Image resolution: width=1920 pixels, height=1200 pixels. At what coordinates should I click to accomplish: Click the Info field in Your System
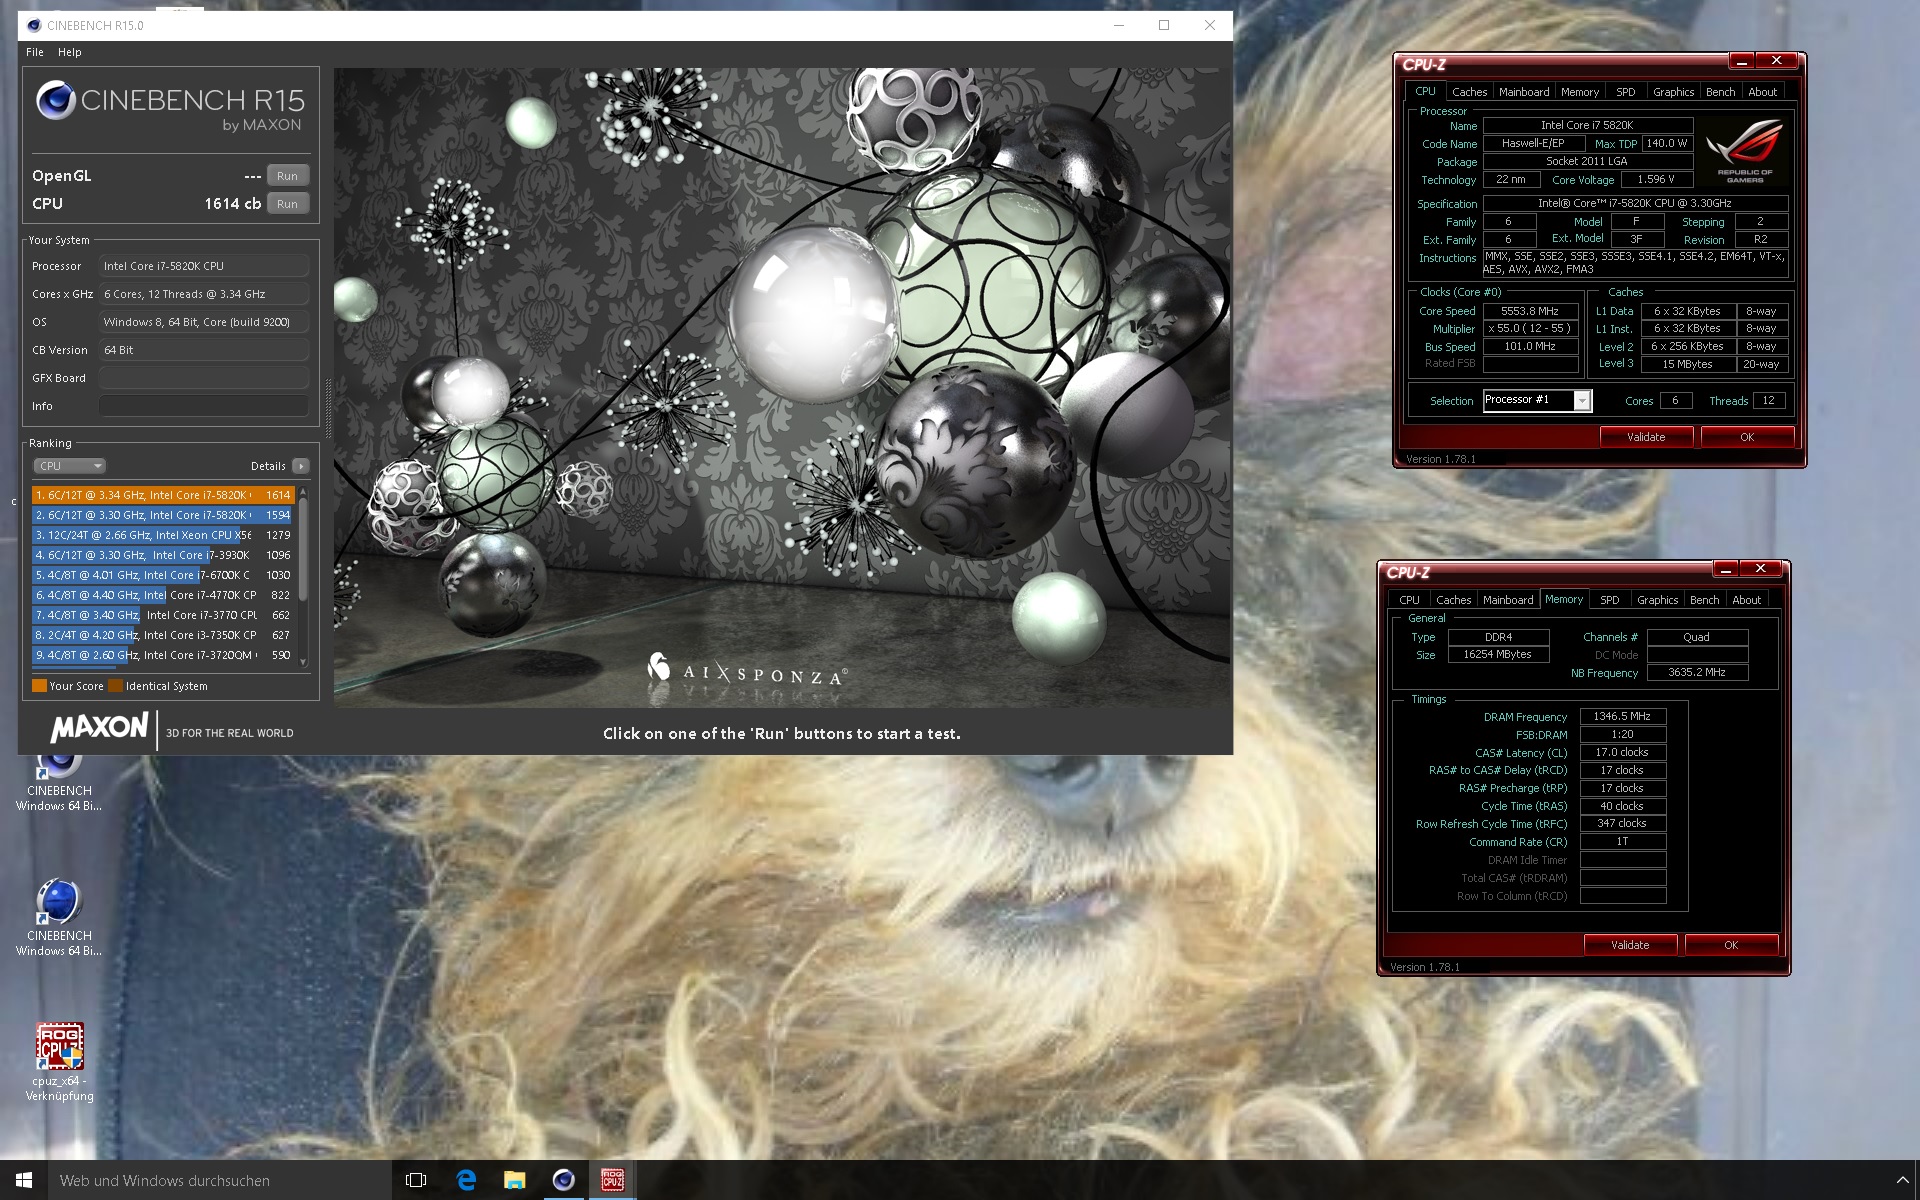[204, 406]
